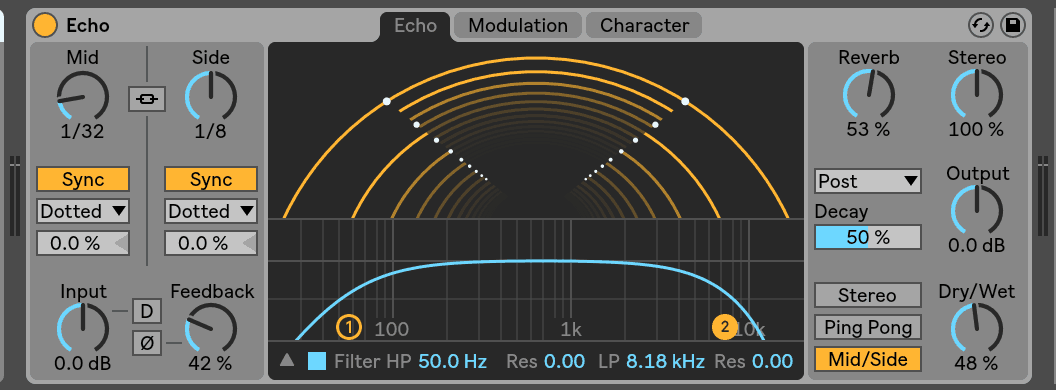
Task: Switch to the Character tab
Action: 645,26
